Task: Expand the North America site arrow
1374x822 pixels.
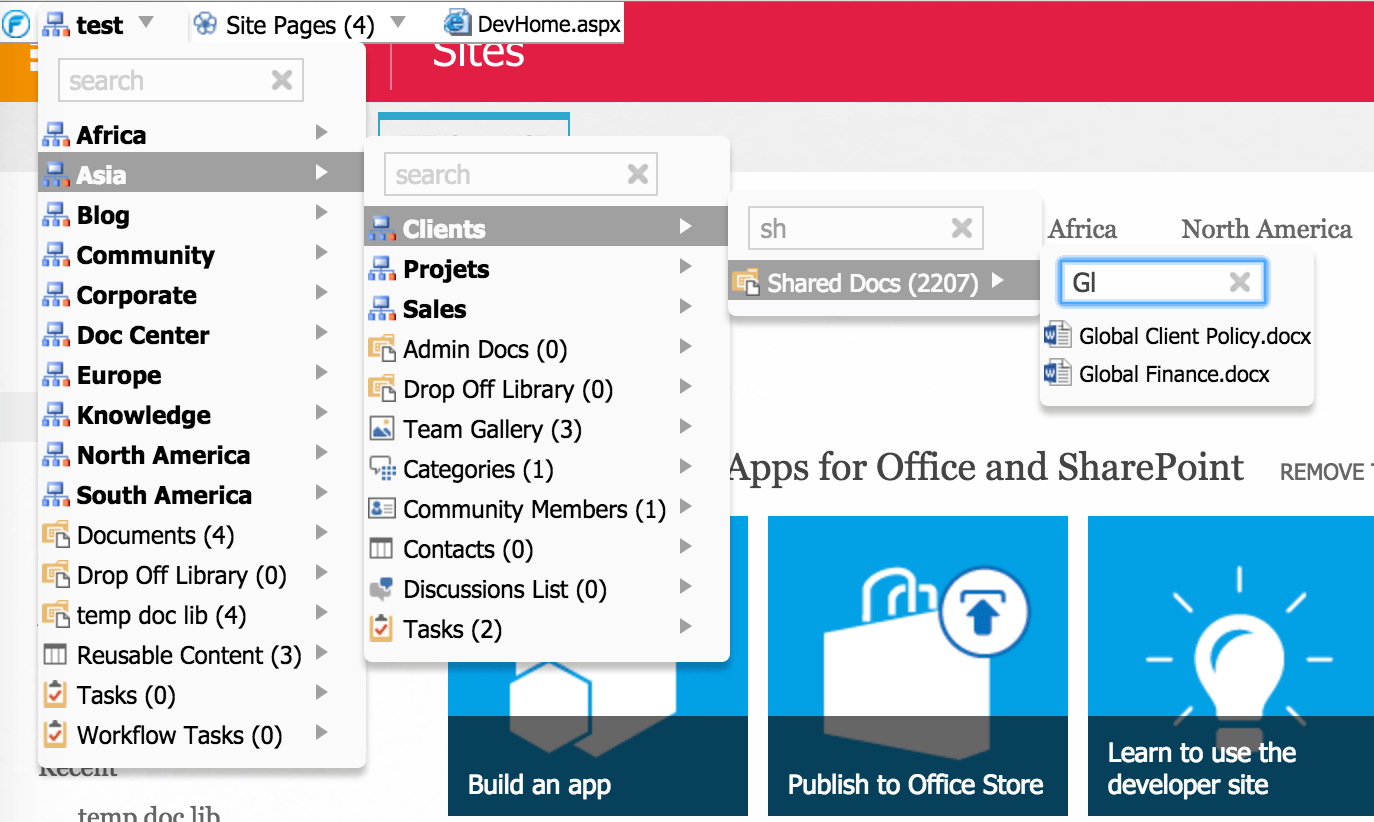Action: pos(320,455)
